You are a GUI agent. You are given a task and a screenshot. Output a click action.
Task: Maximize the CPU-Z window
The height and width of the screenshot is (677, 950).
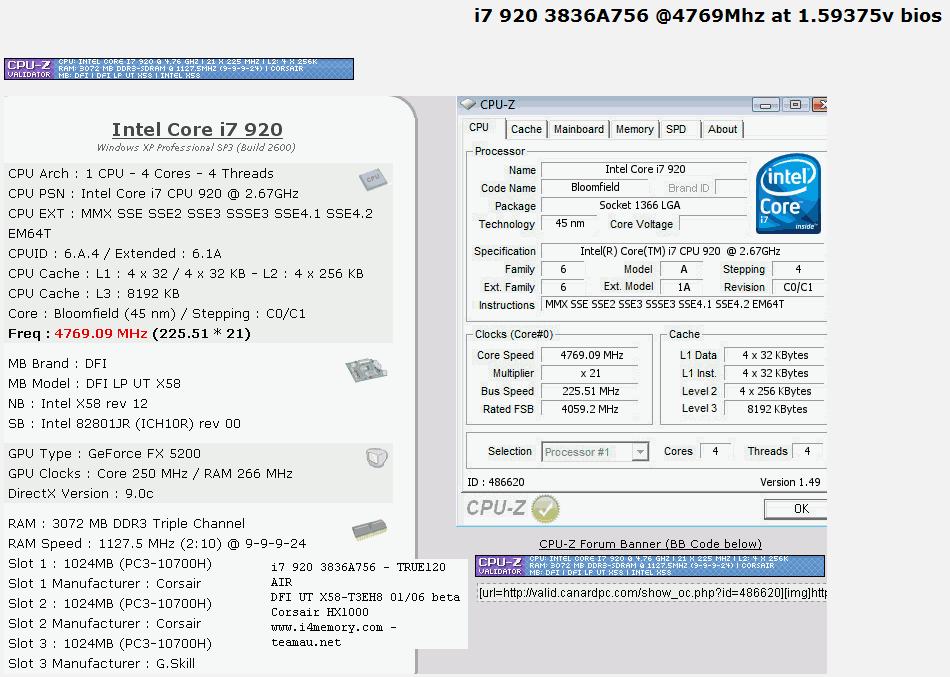(x=795, y=105)
